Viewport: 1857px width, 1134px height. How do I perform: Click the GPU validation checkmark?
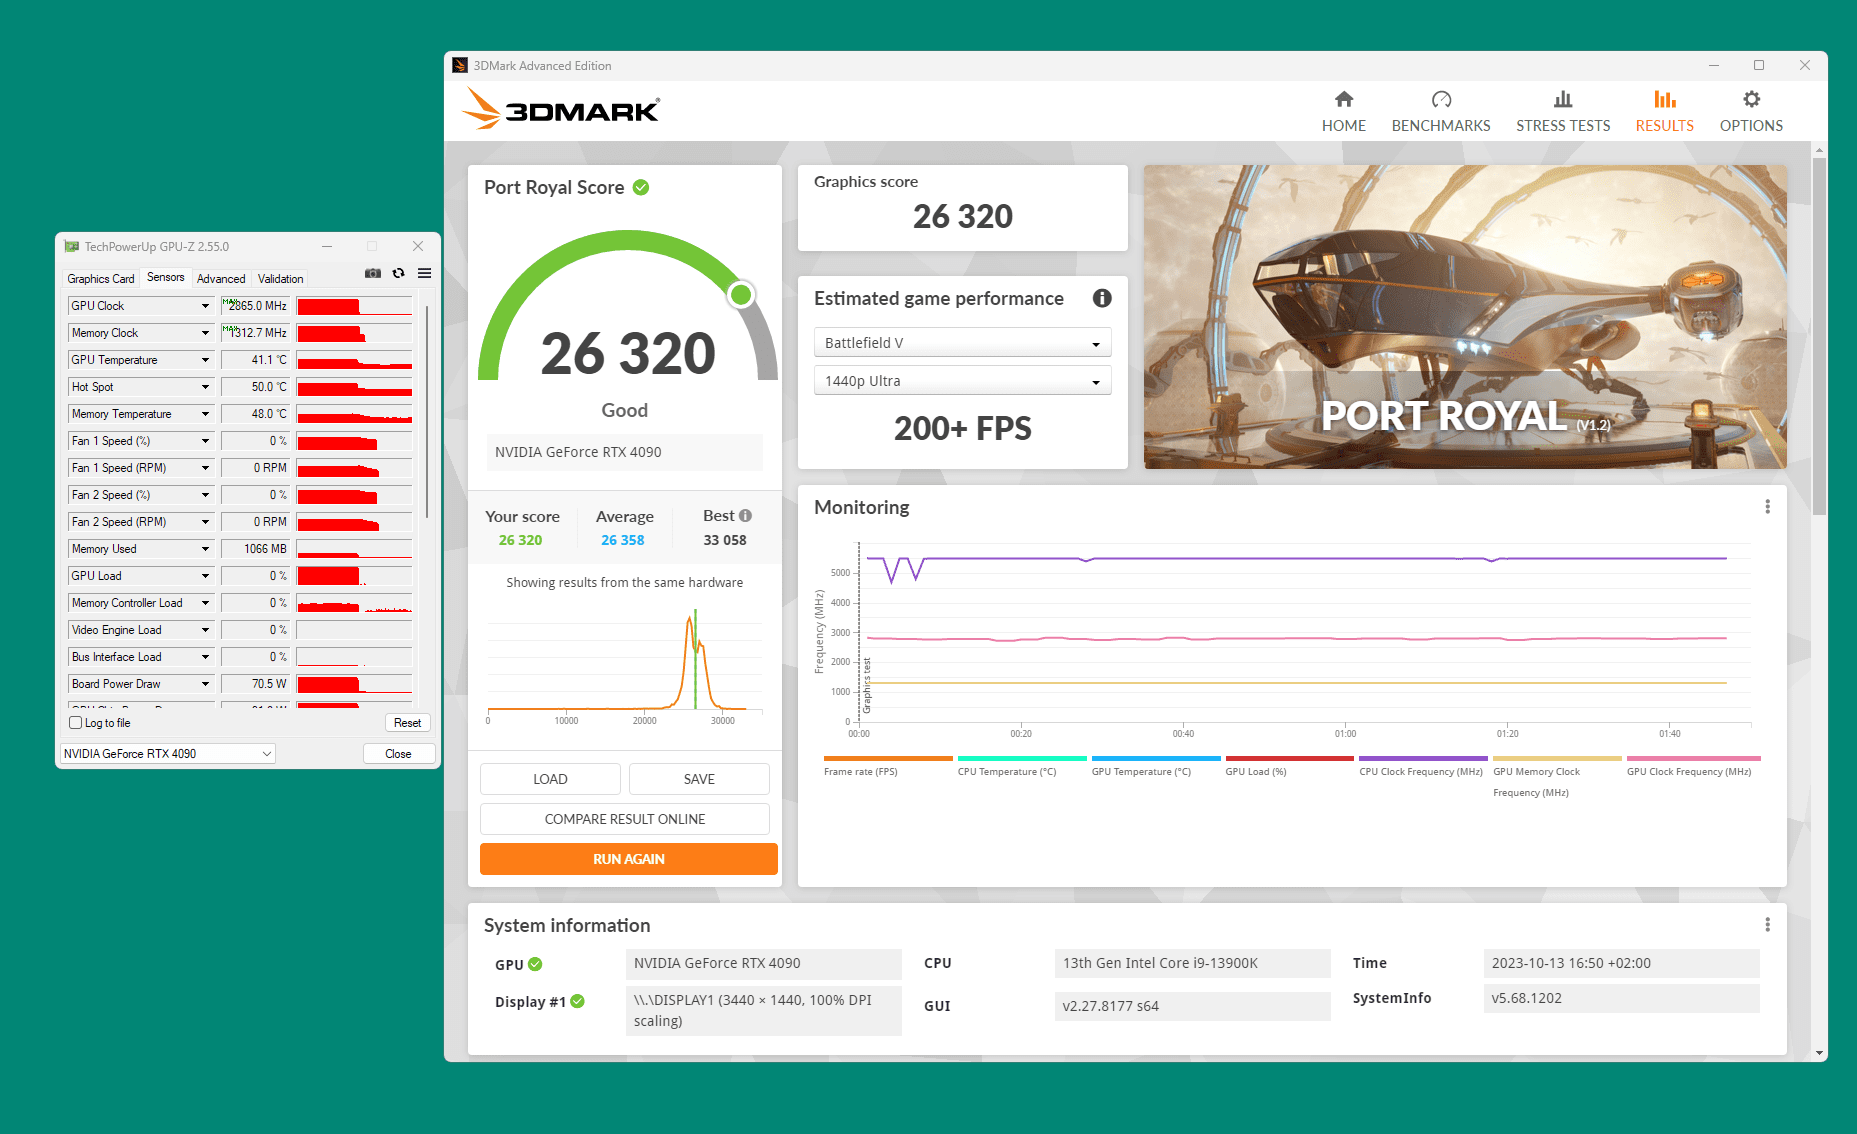[535, 964]
